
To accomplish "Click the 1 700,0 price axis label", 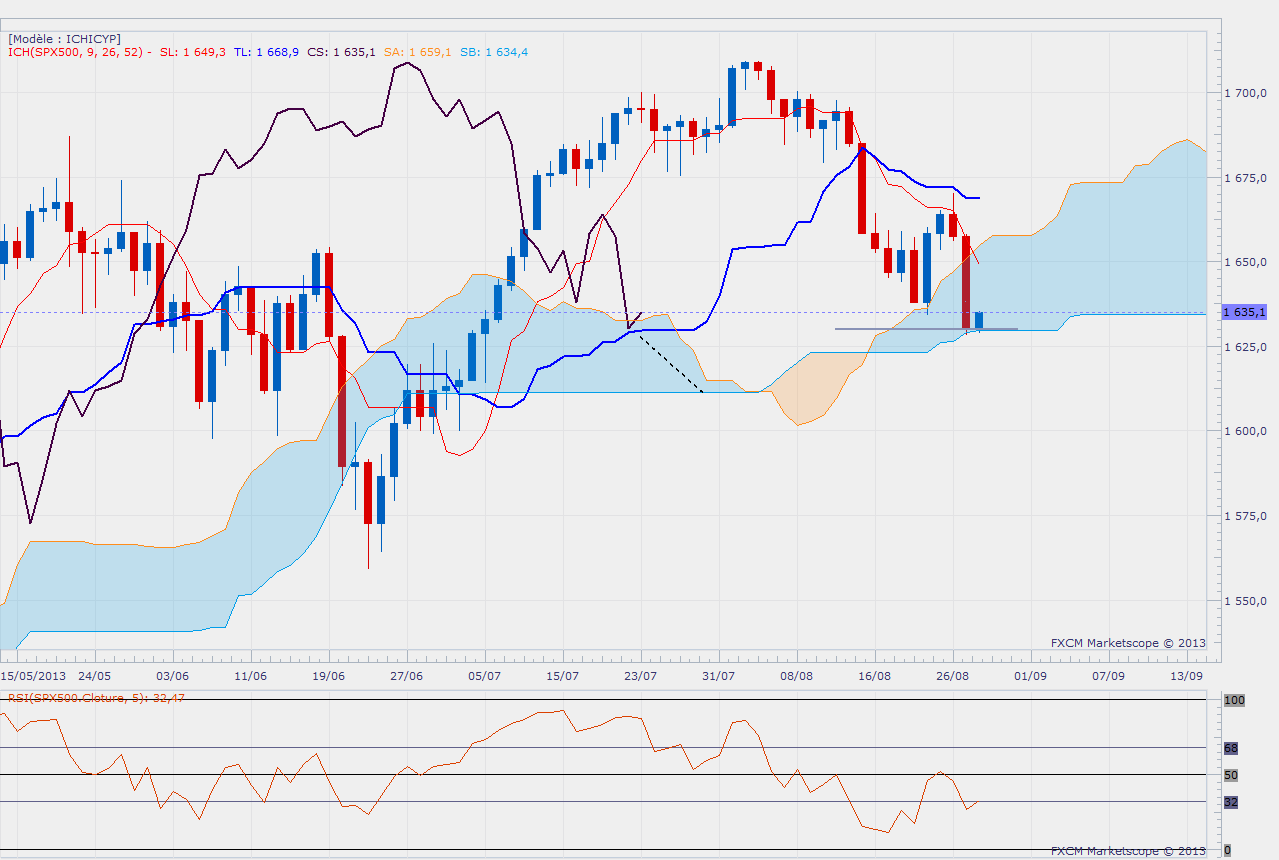I will click(1246, 93).
